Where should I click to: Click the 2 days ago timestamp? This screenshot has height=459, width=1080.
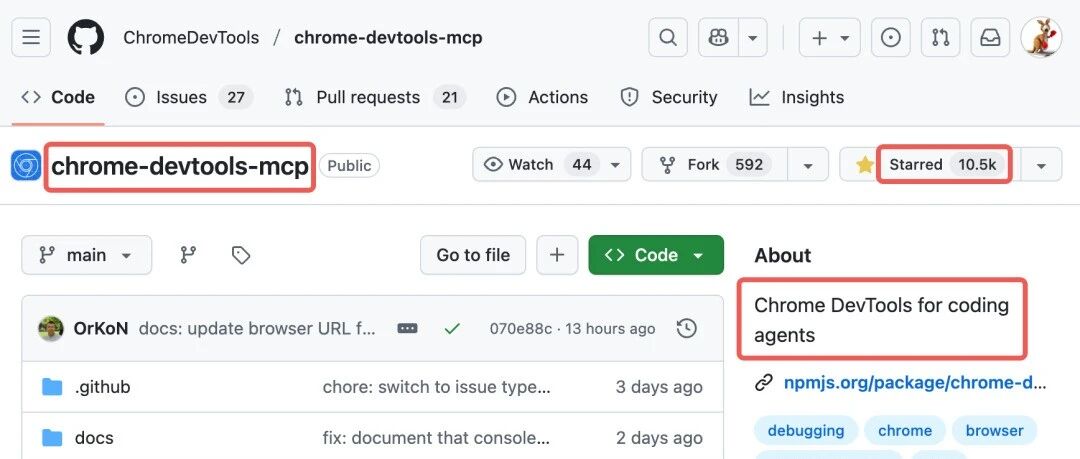[x=659, y=438]
